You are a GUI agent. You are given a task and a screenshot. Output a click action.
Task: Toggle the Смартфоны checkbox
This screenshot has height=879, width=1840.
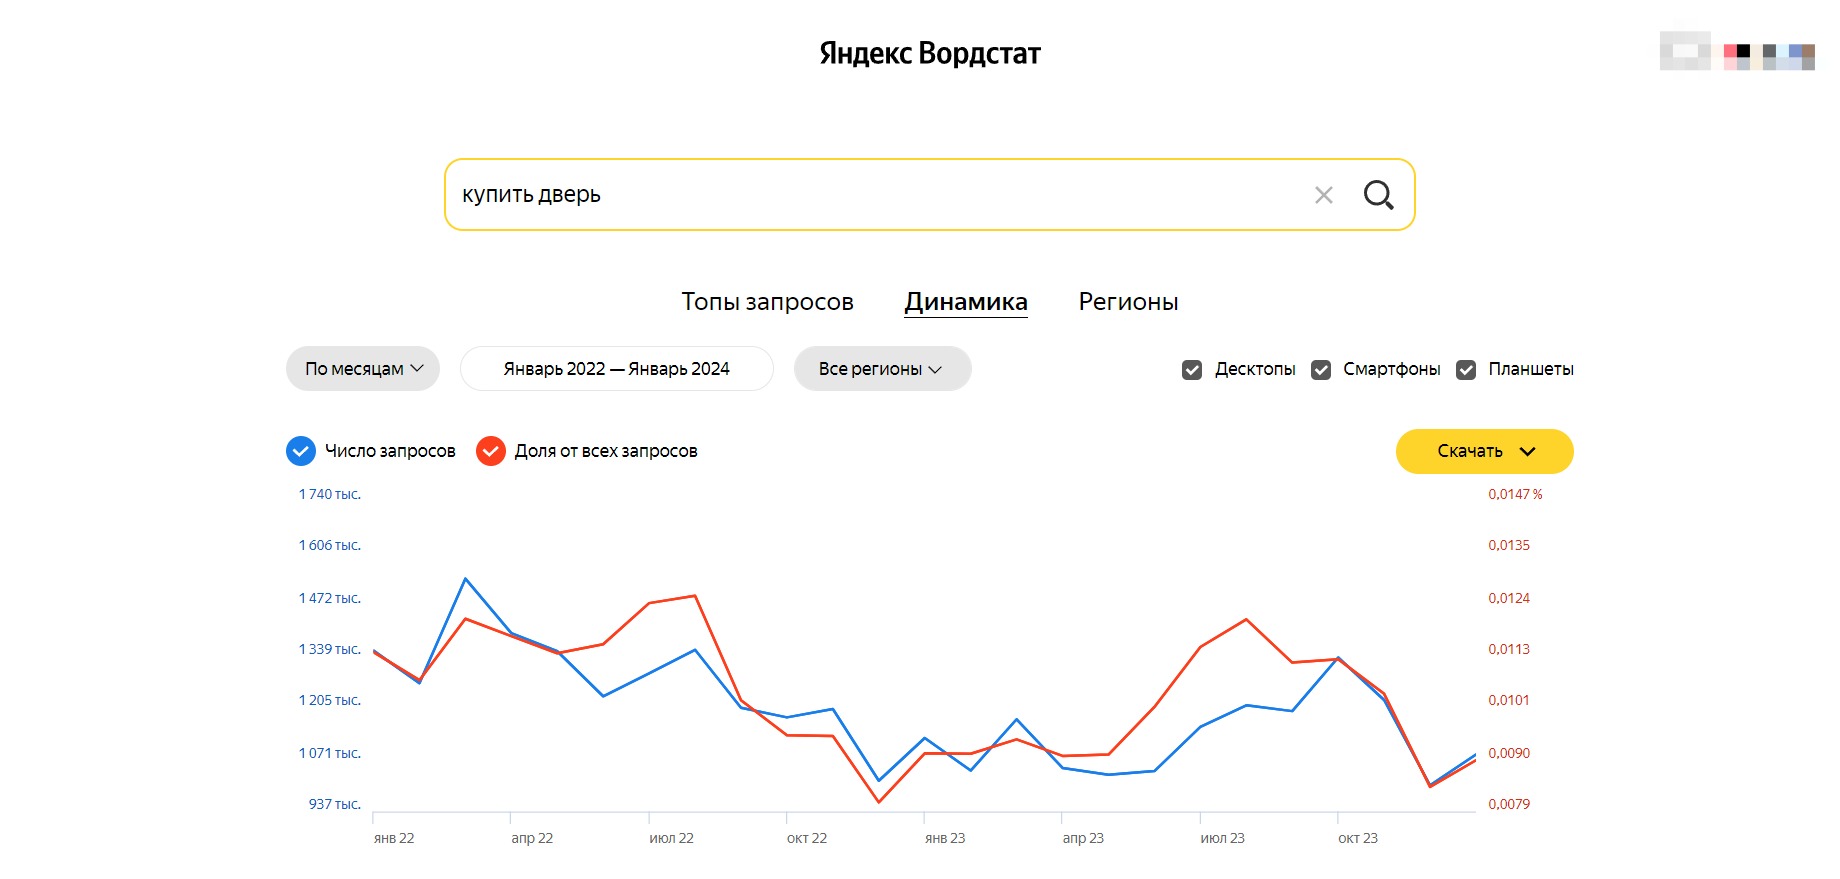coord(1321,370)
